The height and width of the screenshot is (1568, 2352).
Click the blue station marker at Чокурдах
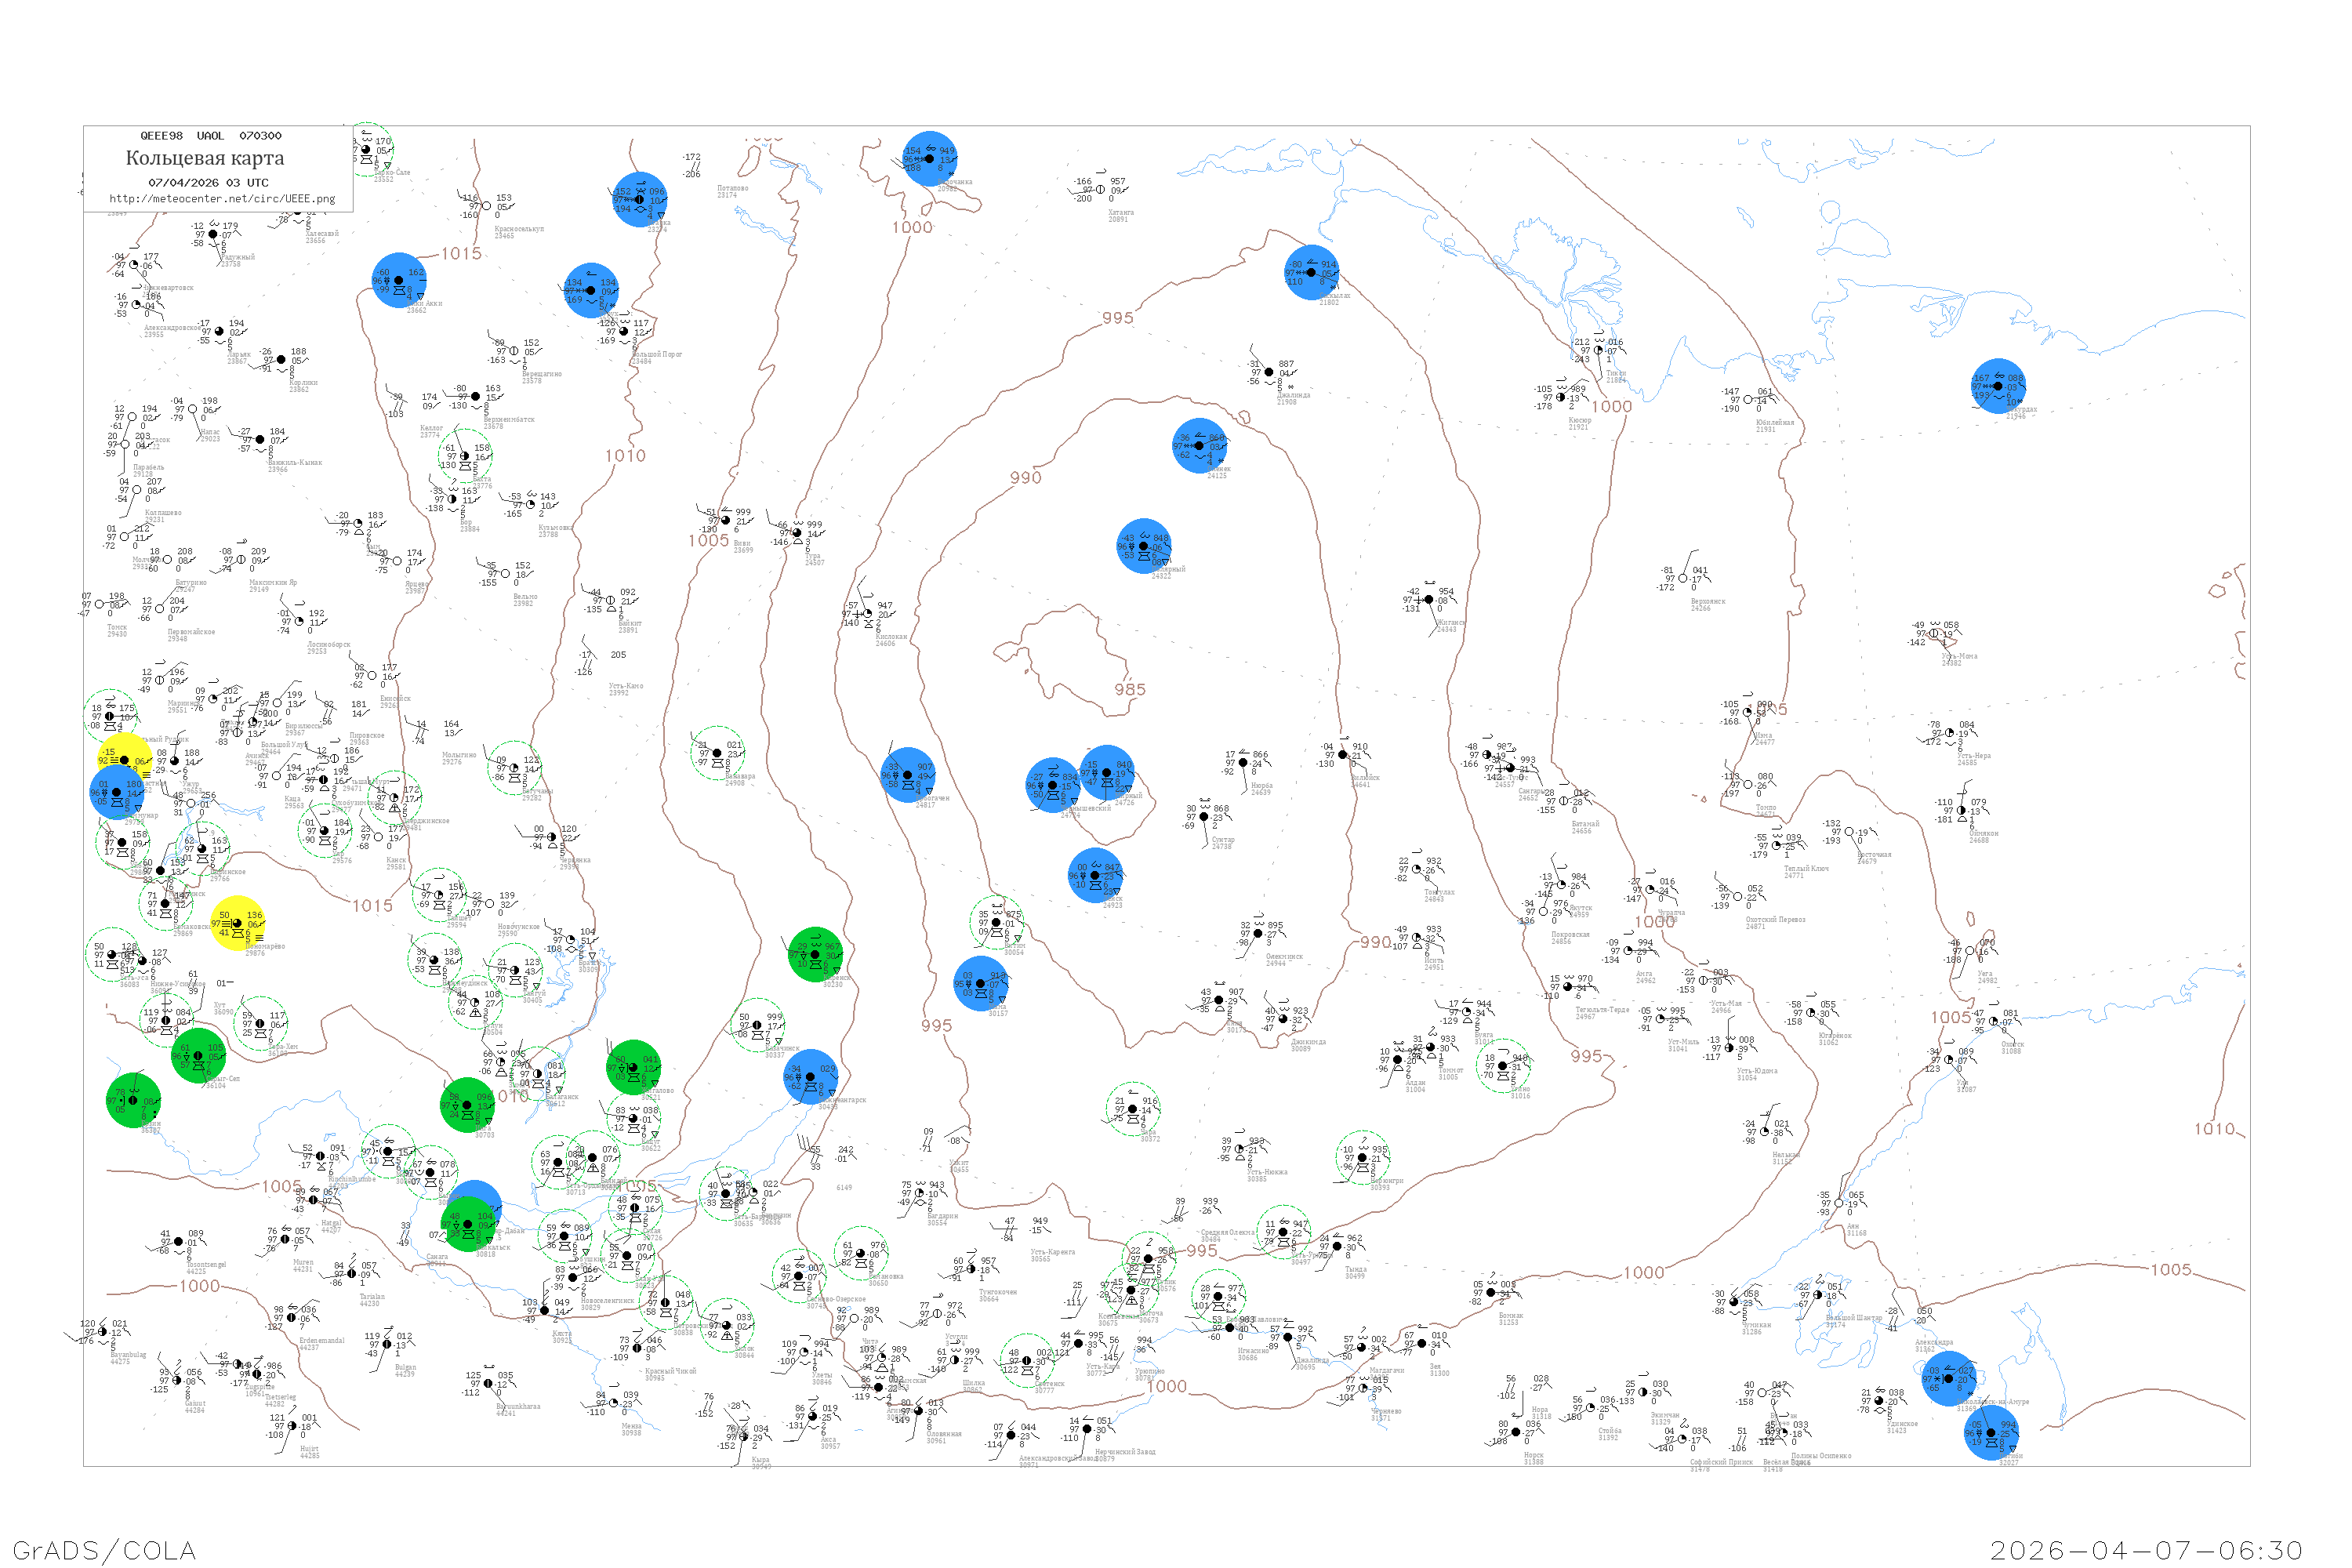coord(1998,386)
